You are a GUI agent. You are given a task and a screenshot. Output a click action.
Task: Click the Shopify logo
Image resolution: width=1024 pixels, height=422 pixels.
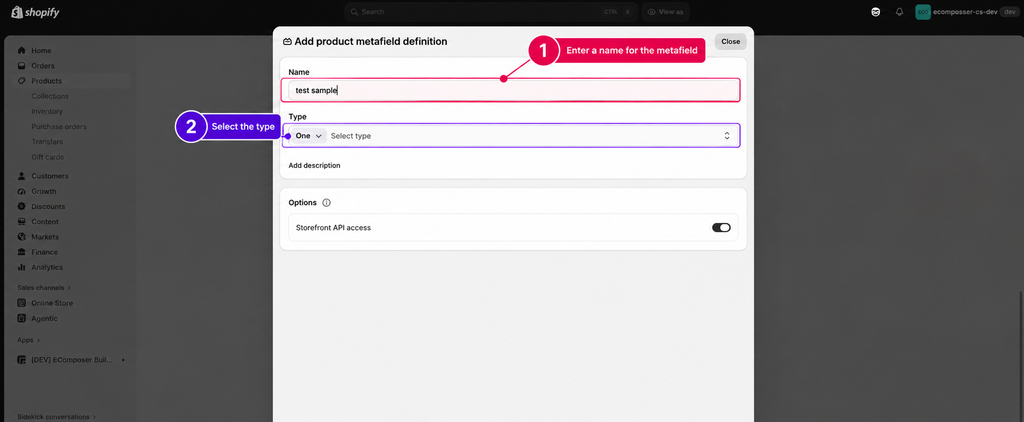point(35,12)
